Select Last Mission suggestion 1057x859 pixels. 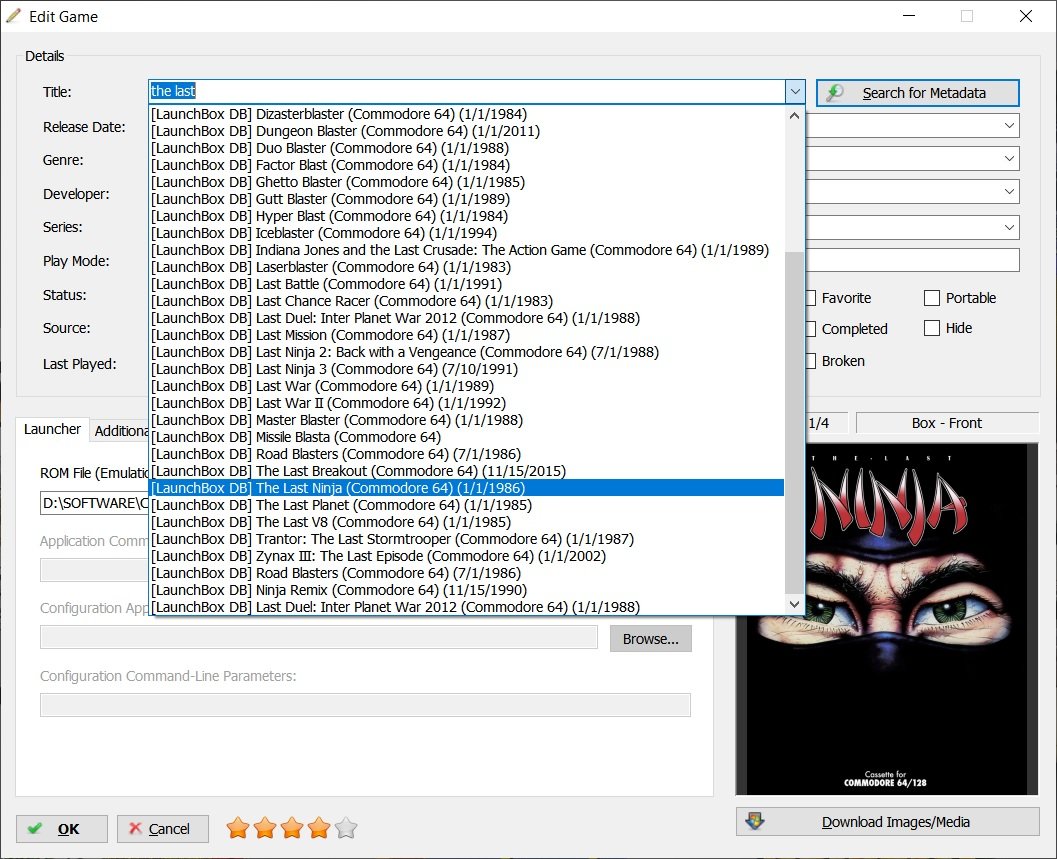(x=466, y=335)
